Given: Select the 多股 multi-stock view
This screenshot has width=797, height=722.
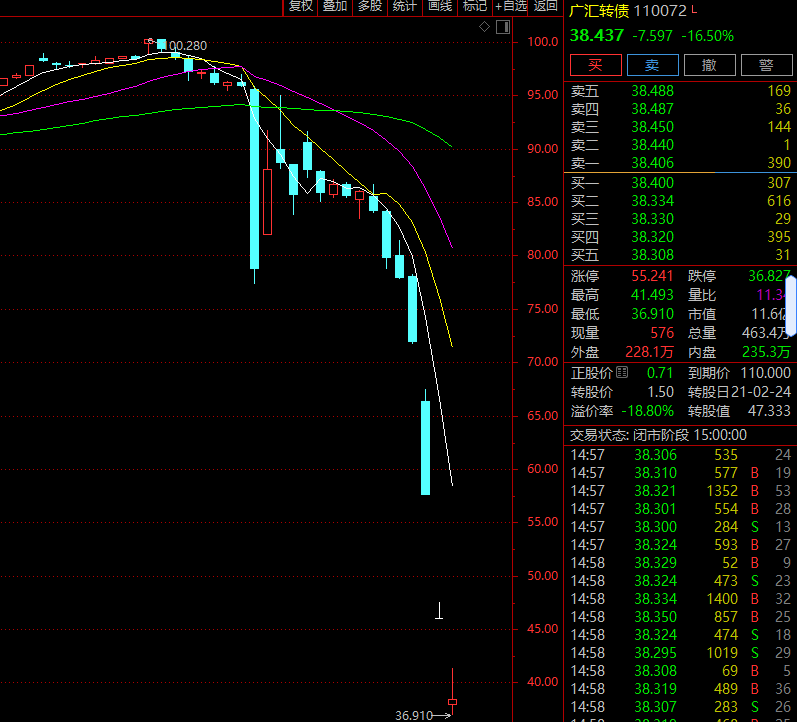Looking at the screenshot, I should click(370, 6).
